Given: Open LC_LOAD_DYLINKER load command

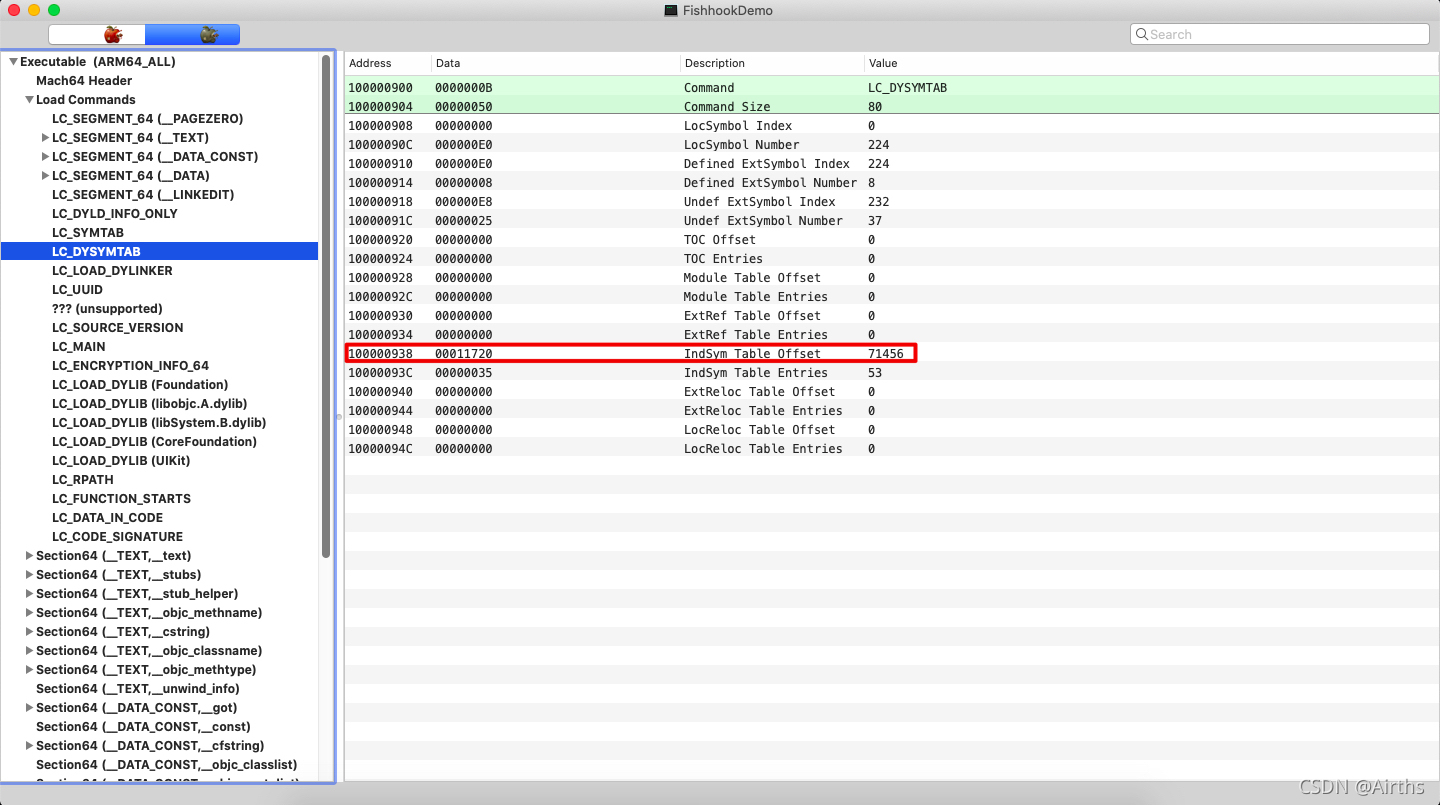Looking at the screenshot, I should click(x=112, y=271).
